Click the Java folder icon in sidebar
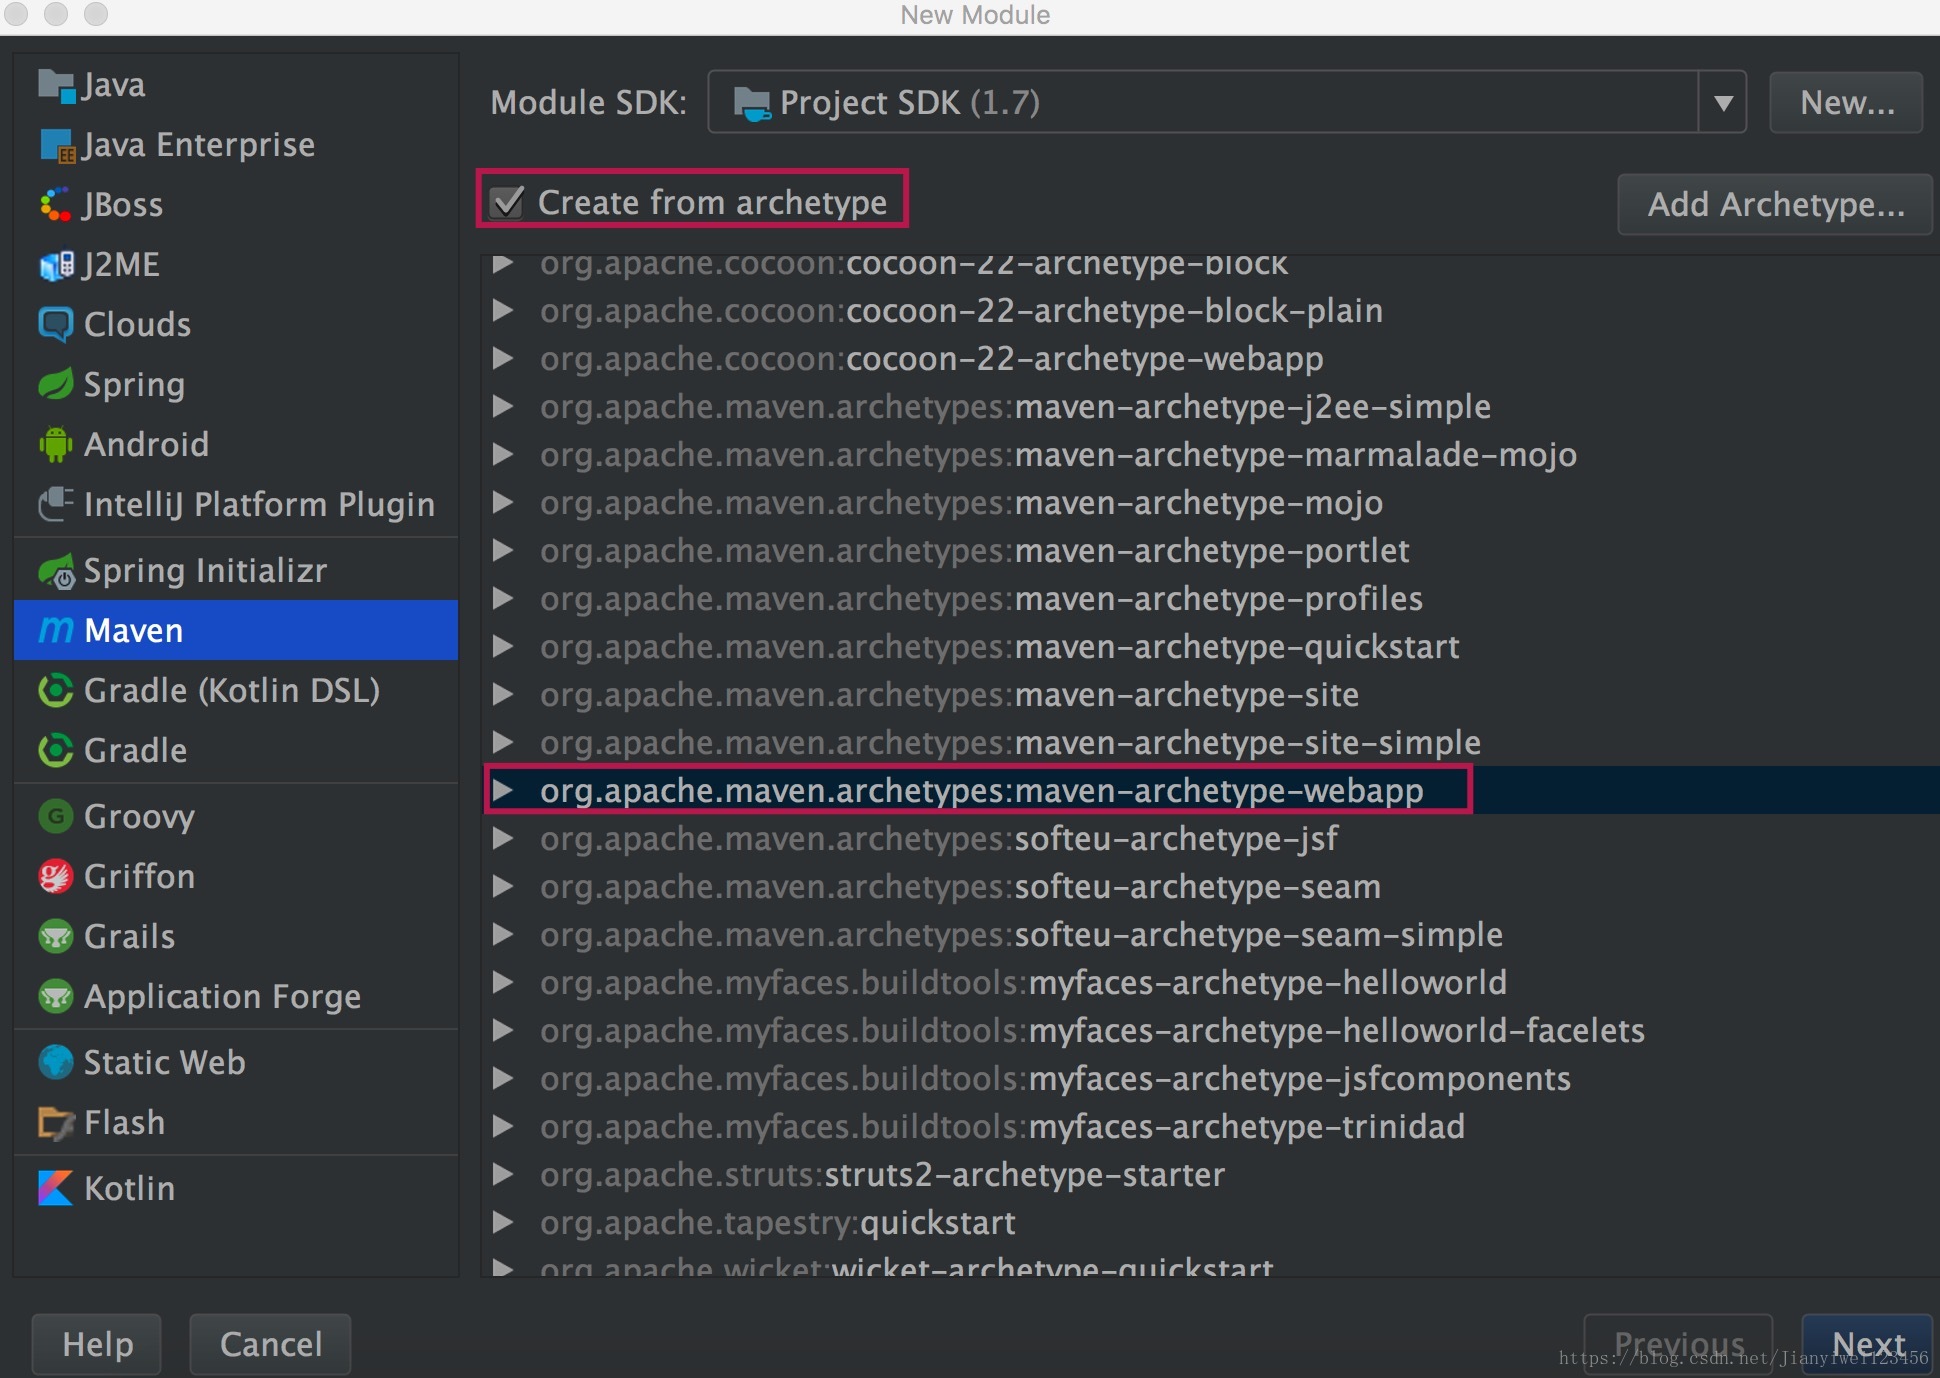Image resolution: width=1940 pixels, height=1378 pixels. point(57,86)
